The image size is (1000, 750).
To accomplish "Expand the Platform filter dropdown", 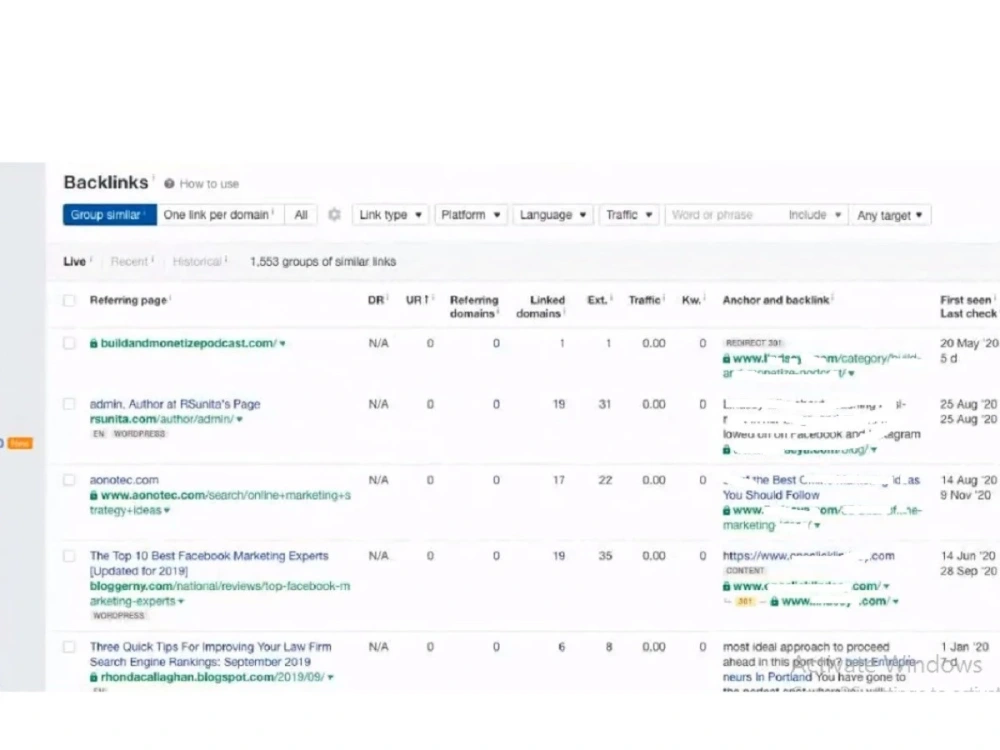I will 471,215.
